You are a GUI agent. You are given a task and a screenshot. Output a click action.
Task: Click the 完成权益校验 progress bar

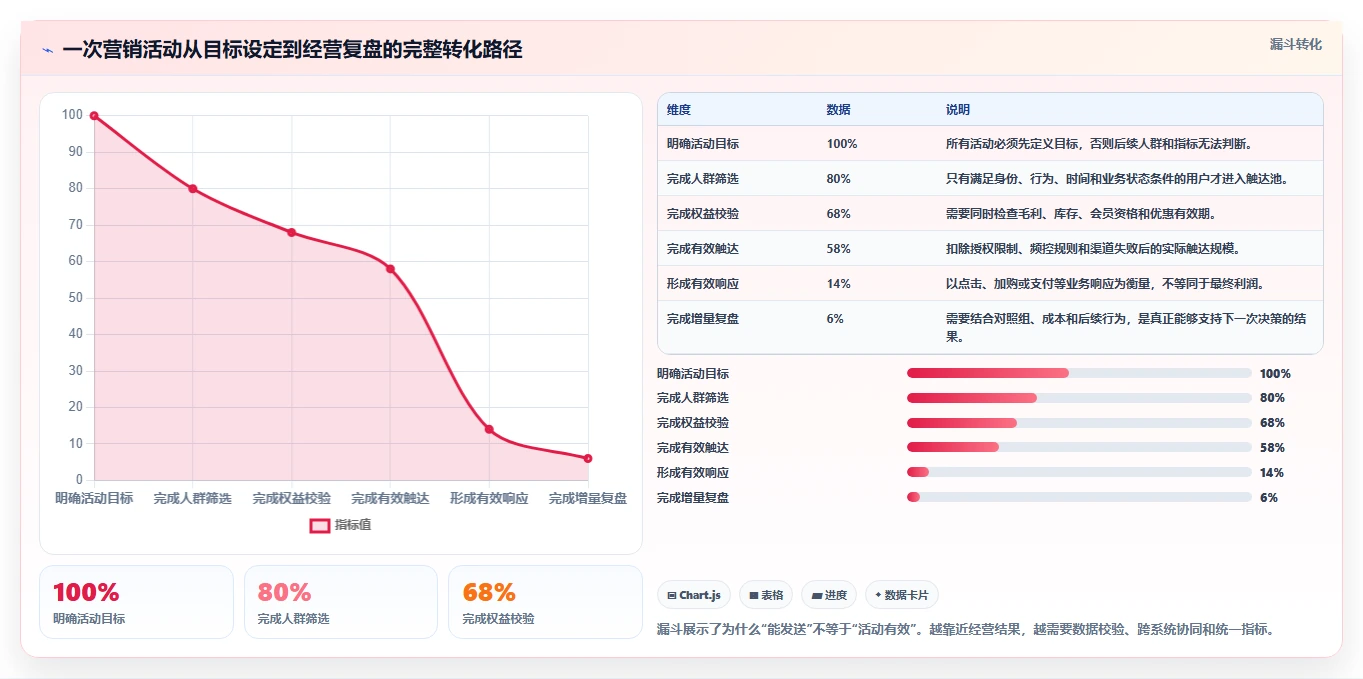click(x=1079, y=423)
